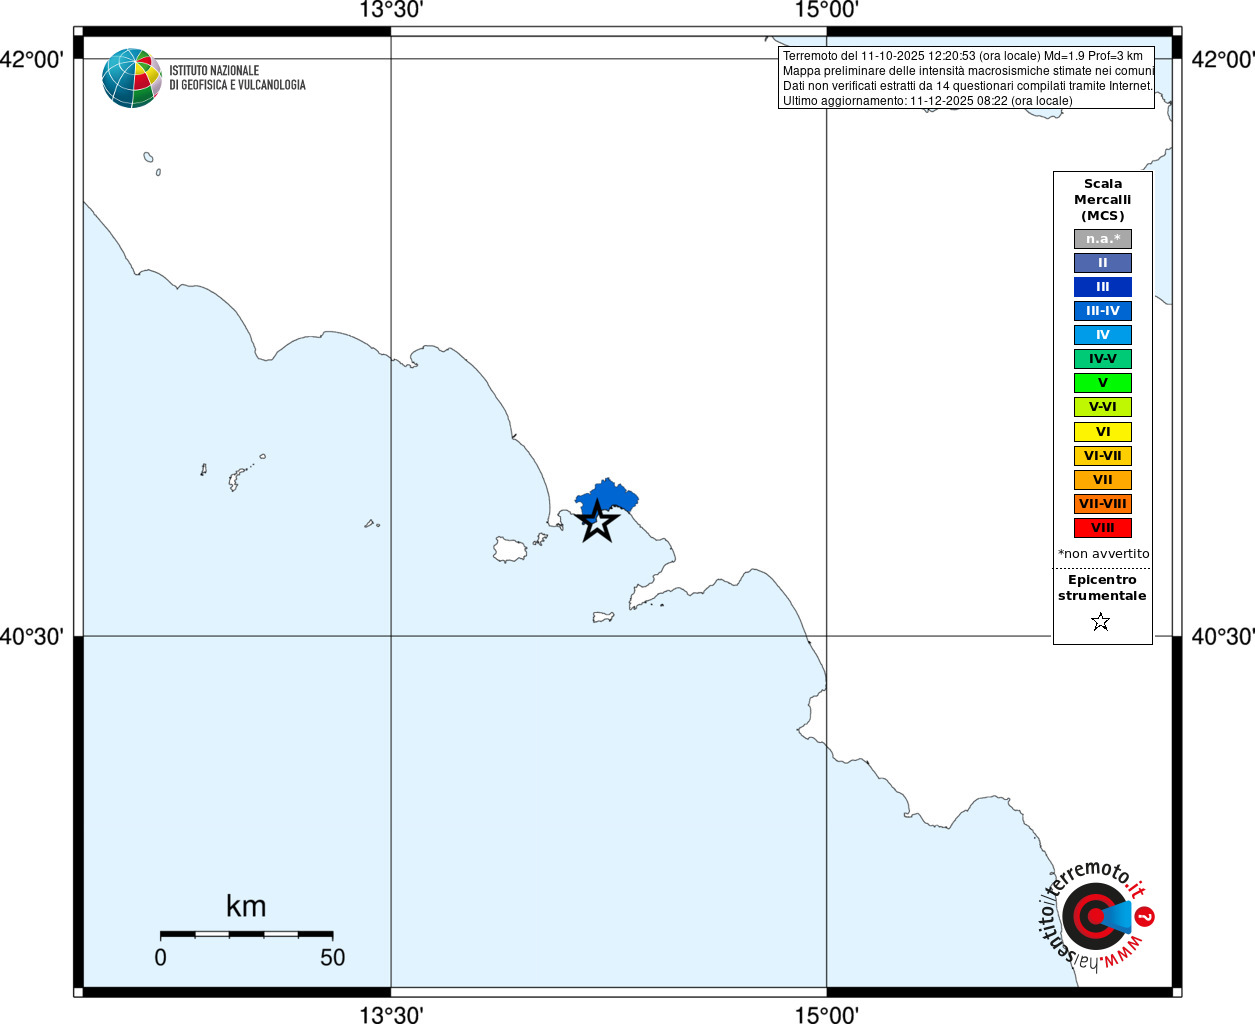Viewport: 1255px width, 1024px height.
Task: Click the 'Ultimo aggiornamento' info line
Action: (x=927, y=101)
